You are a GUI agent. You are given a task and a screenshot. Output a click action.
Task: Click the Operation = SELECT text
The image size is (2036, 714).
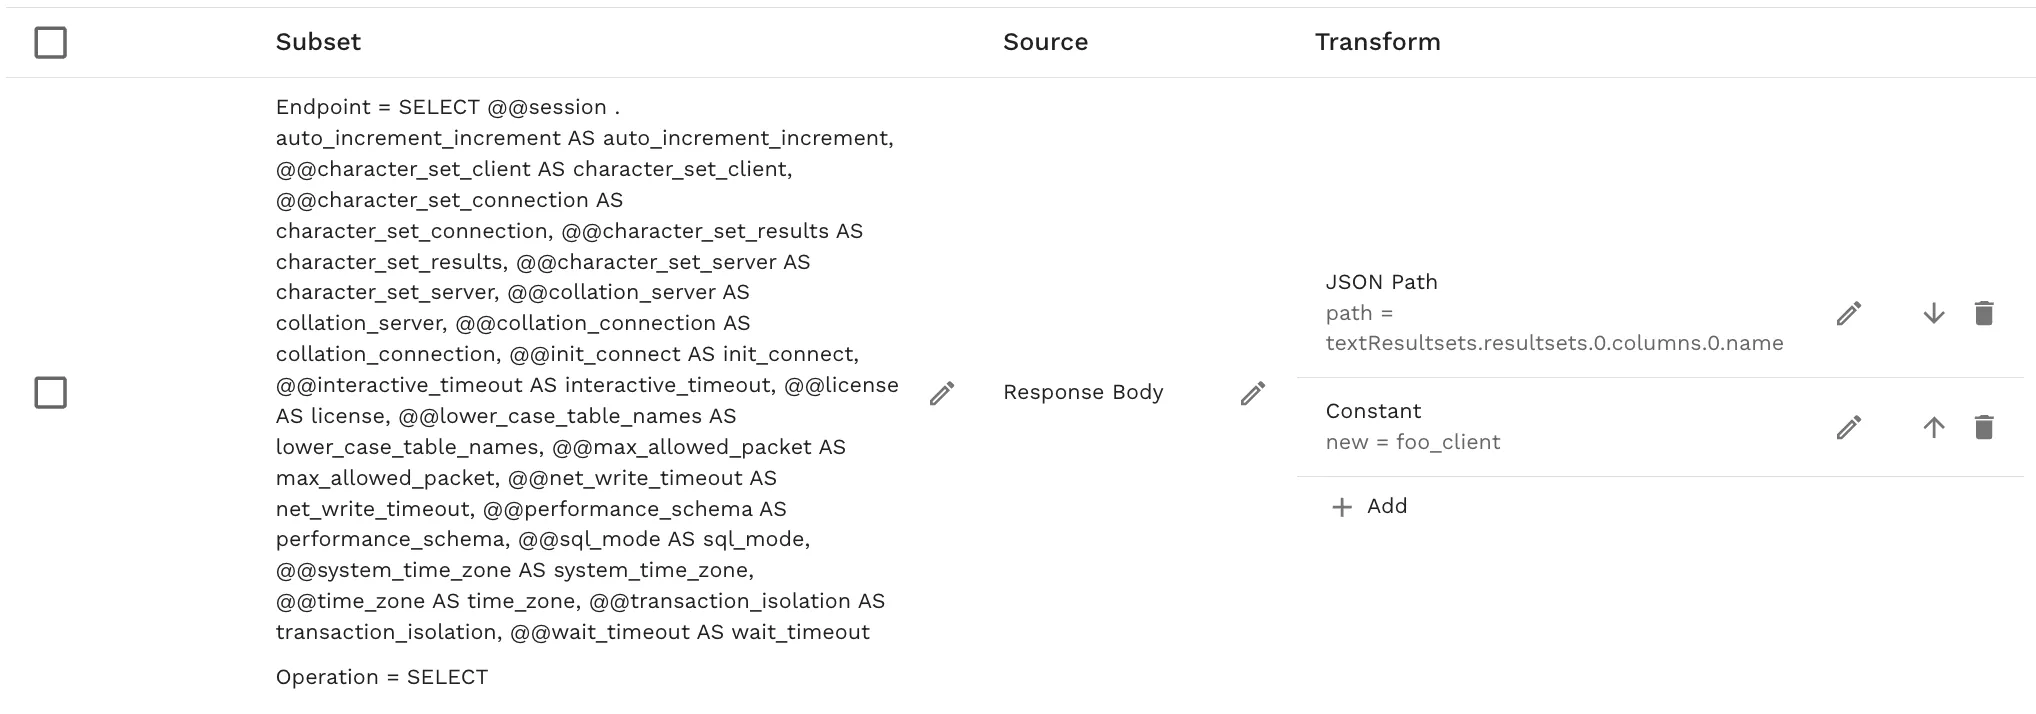(x=381, y=676)
